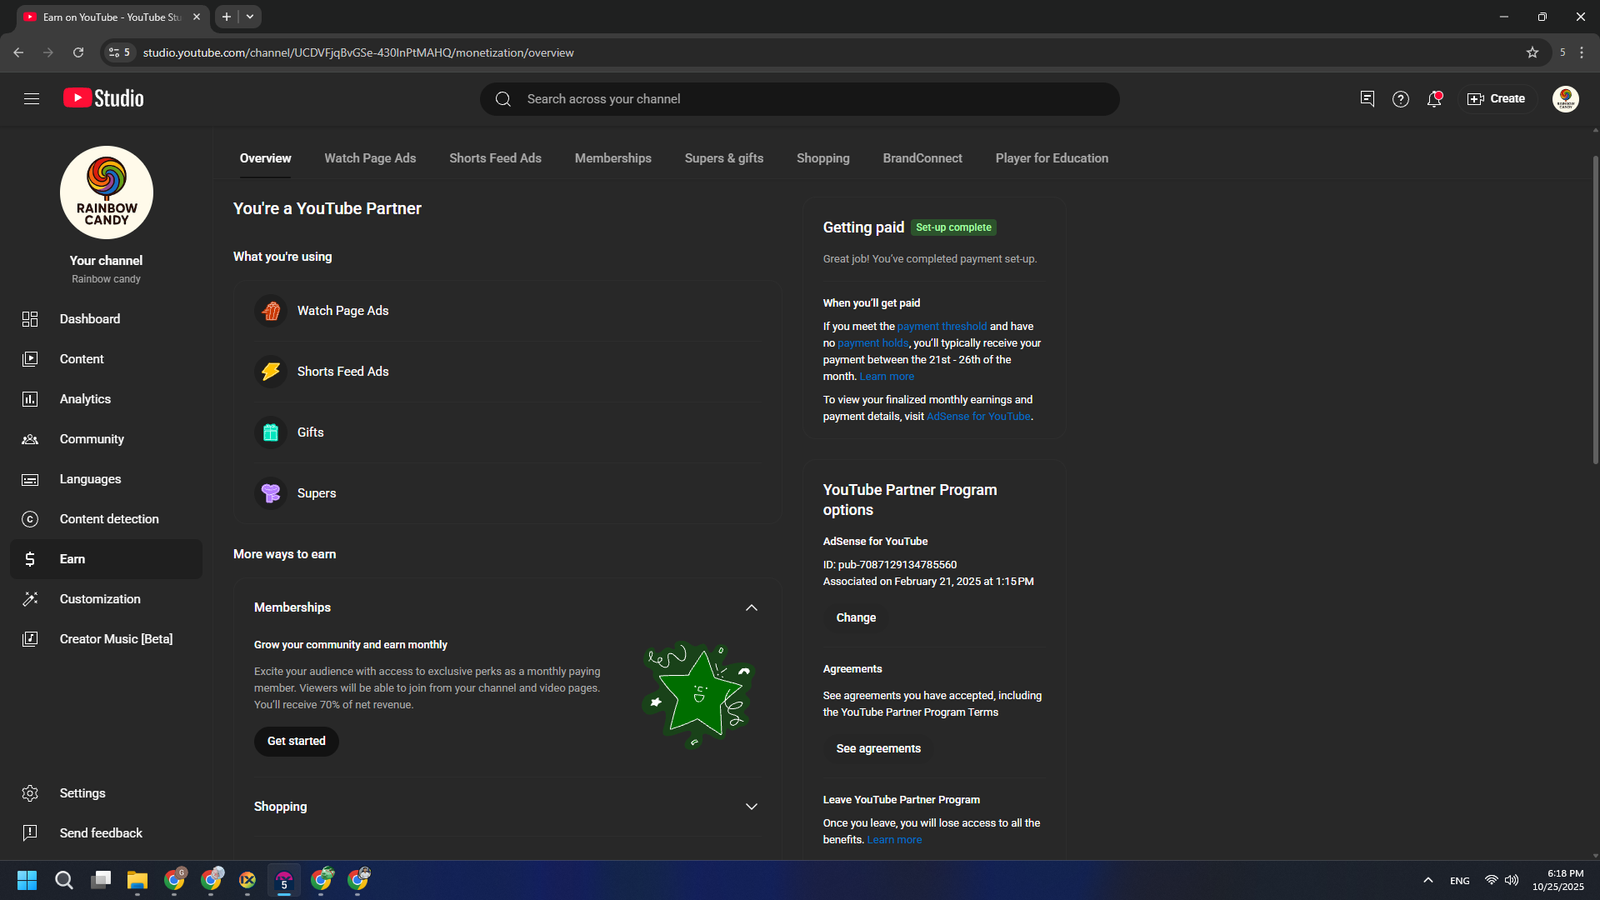The height and width of the screenshot is (900, 1600).
Task: Open the browser tab list dropdown
Action: click(250, 17)
